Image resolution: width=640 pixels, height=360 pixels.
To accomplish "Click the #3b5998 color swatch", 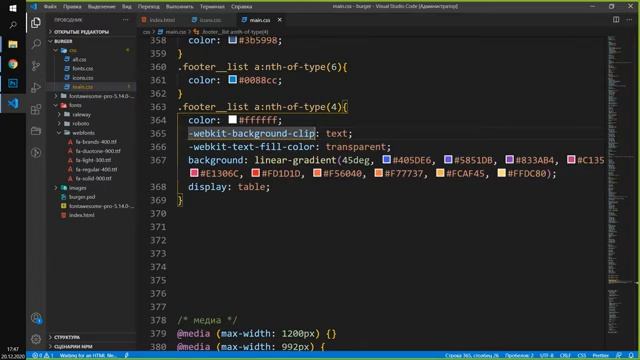I will pos(233,40).
